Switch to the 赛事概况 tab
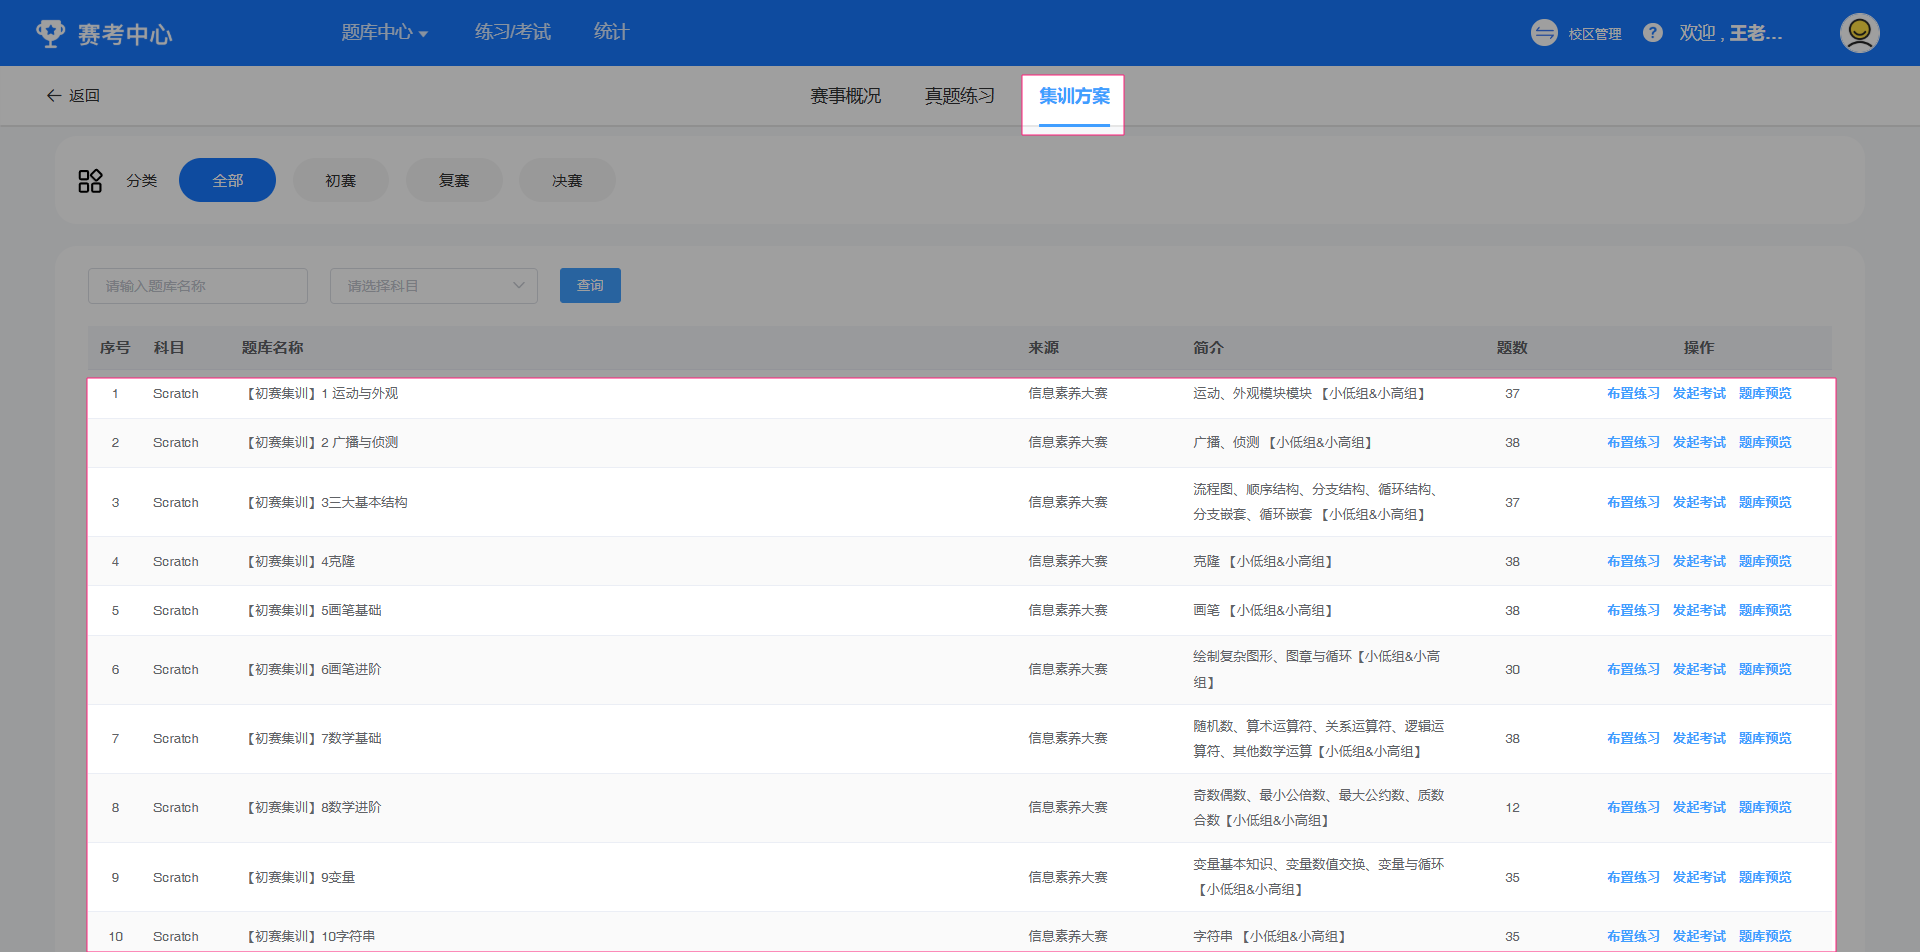The image size is (1920, 952). coord(845,96)
